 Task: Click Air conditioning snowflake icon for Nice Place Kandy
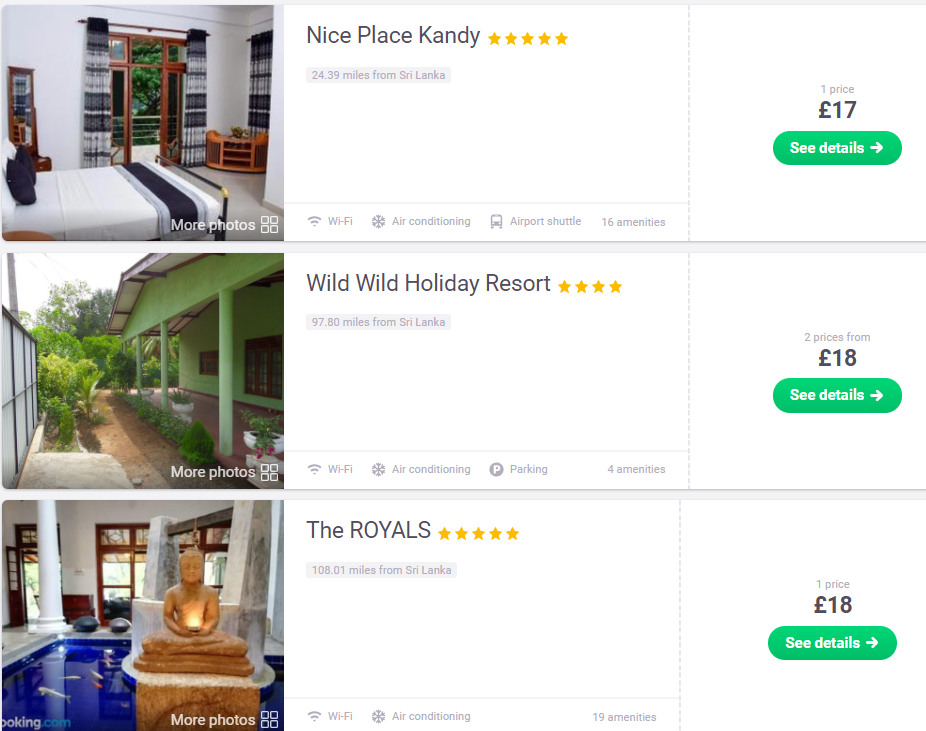pyautogui.click(x=378, y=221)
